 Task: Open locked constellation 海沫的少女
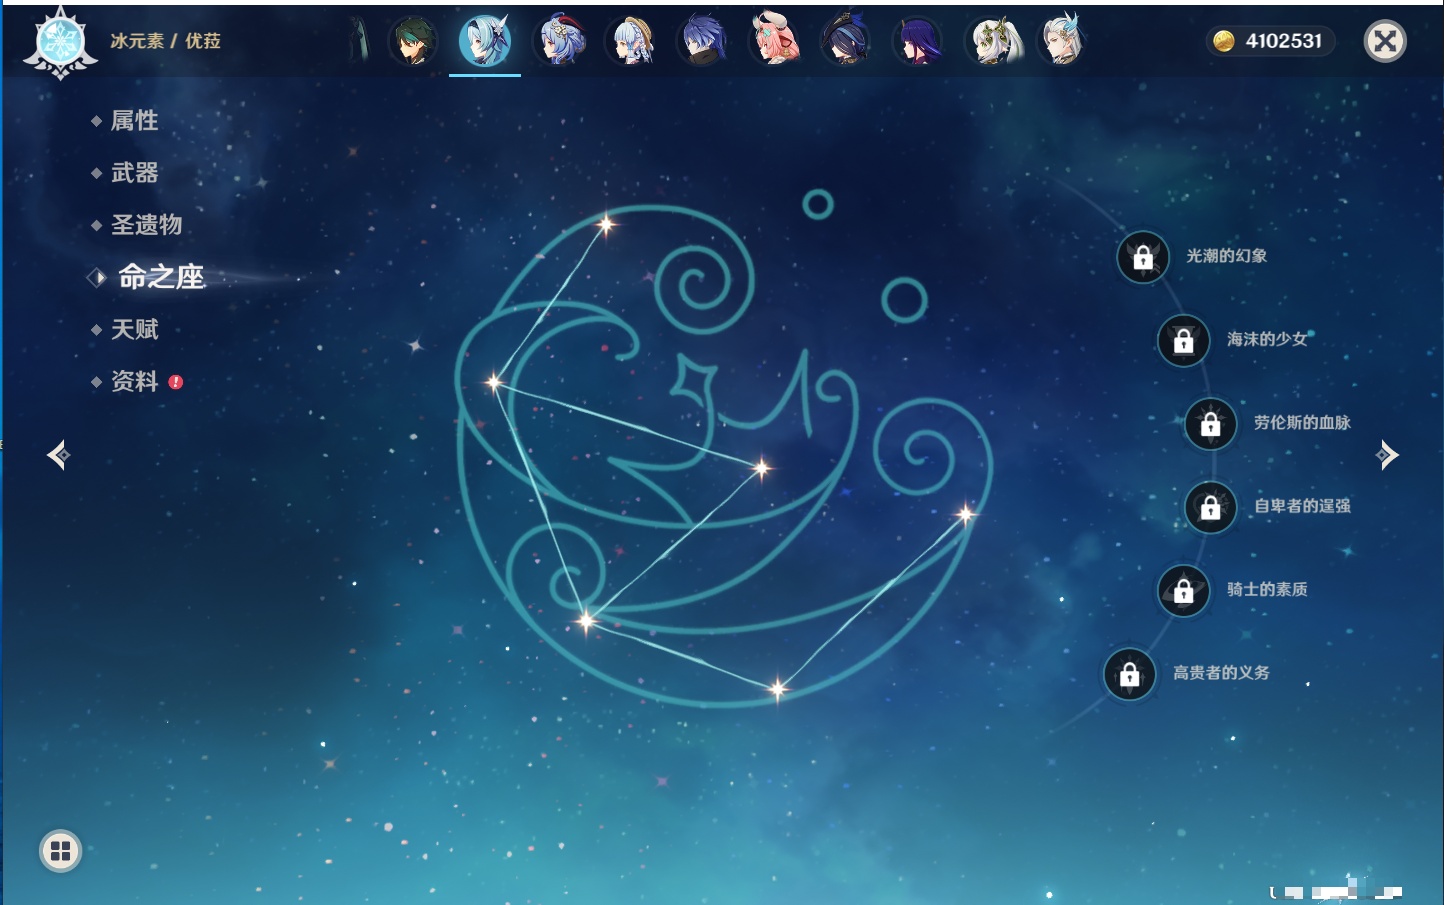click(x=1184, y=340)
